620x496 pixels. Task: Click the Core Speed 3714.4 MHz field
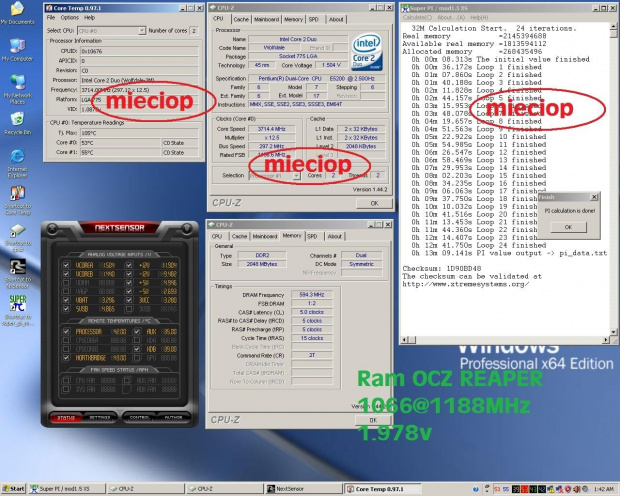(x=271, y=129)
